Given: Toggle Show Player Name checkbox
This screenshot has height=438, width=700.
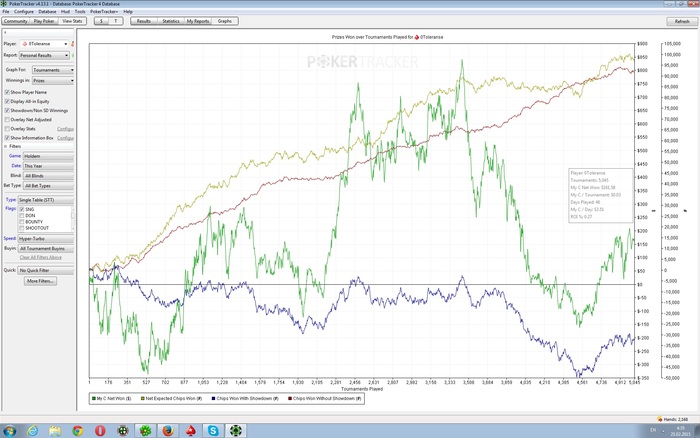Looking at the screenshot, I should (7, 92).
